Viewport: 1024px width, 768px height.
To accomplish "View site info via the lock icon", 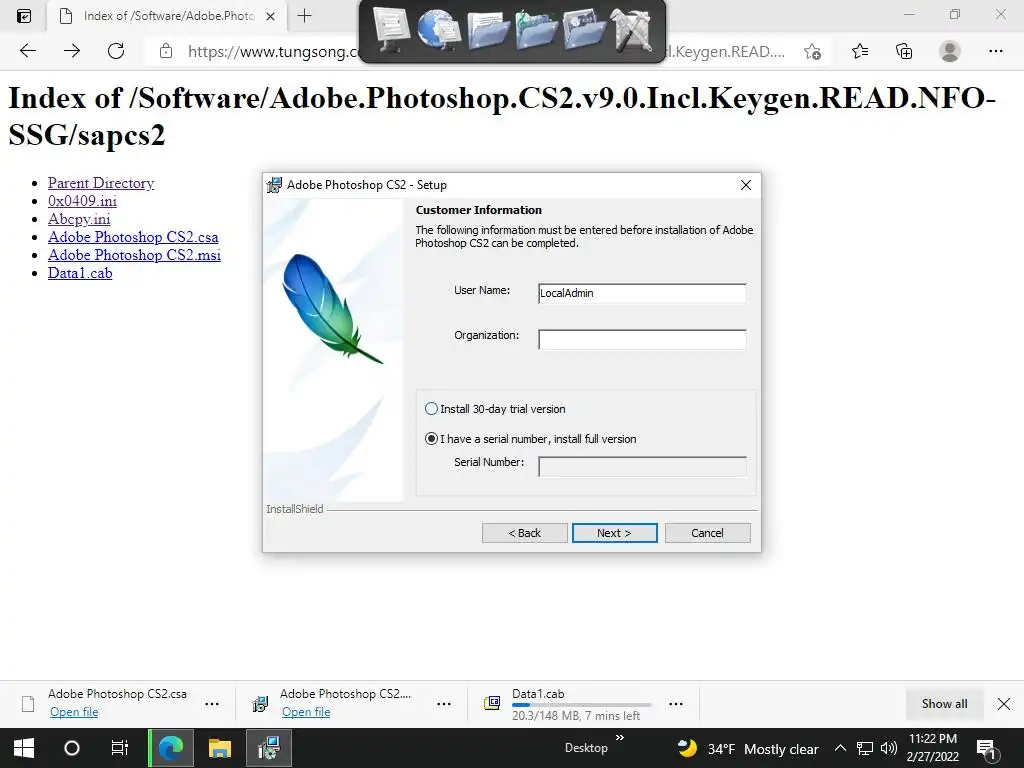I will [166, 51].
